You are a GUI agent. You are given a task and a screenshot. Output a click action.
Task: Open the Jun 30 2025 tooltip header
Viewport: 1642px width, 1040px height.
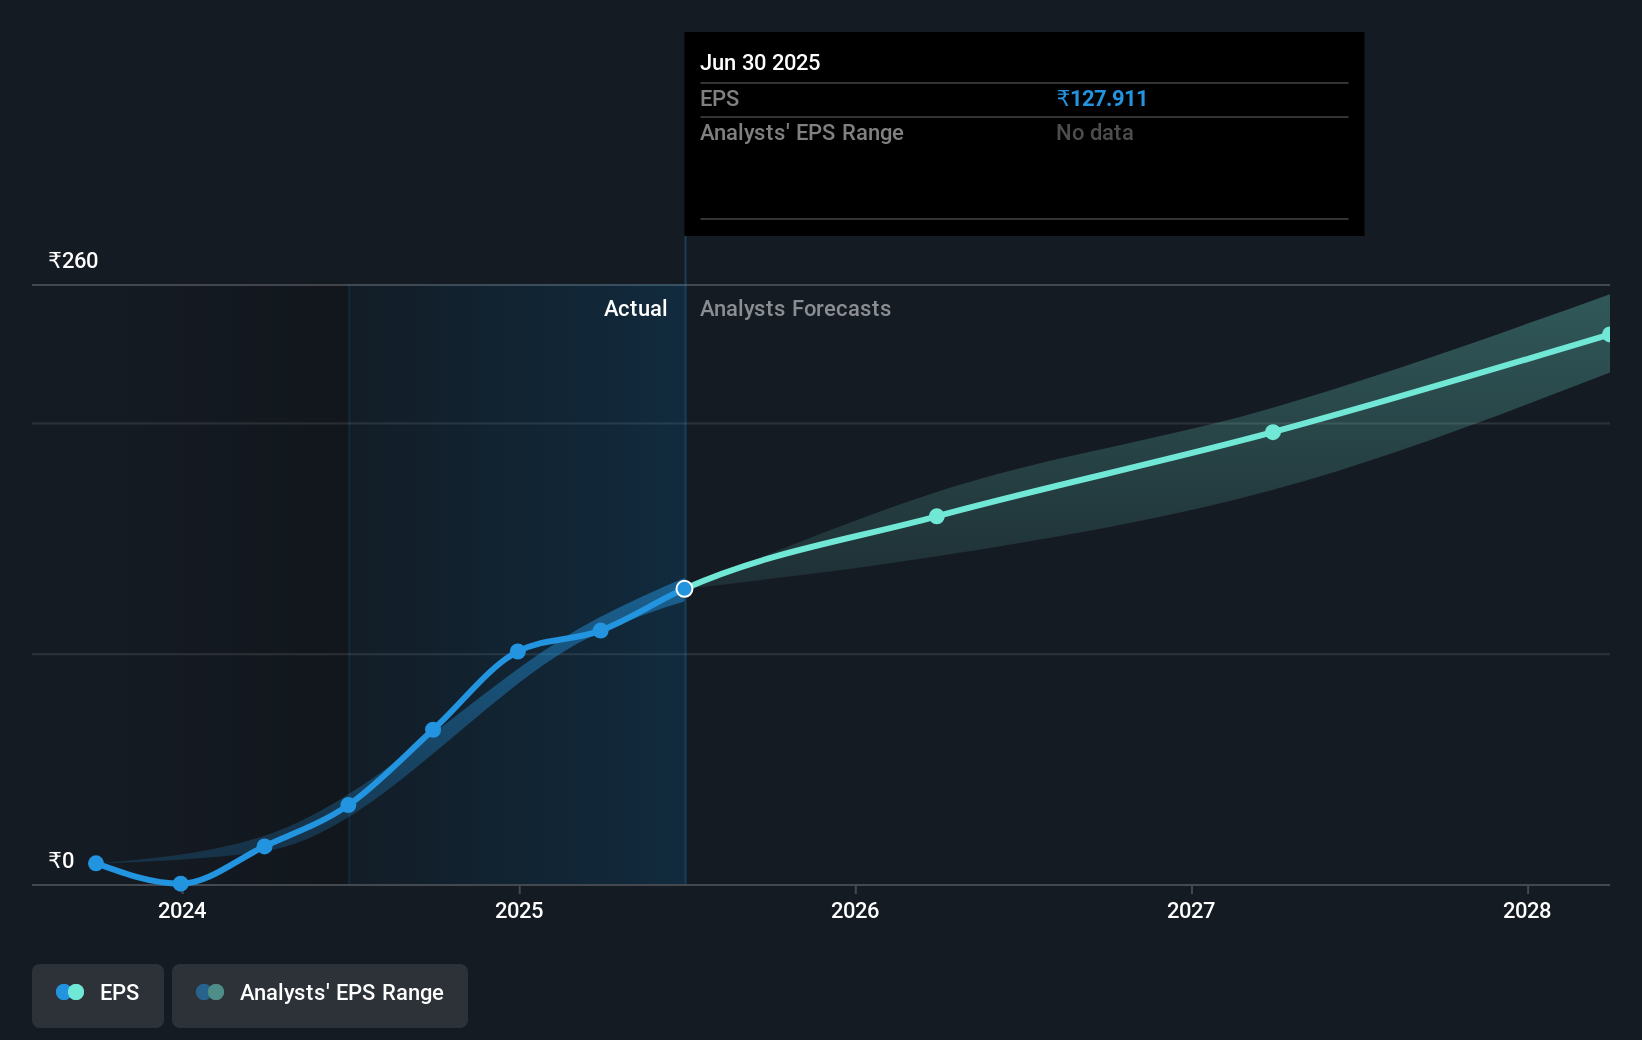[x=761, y=62]
